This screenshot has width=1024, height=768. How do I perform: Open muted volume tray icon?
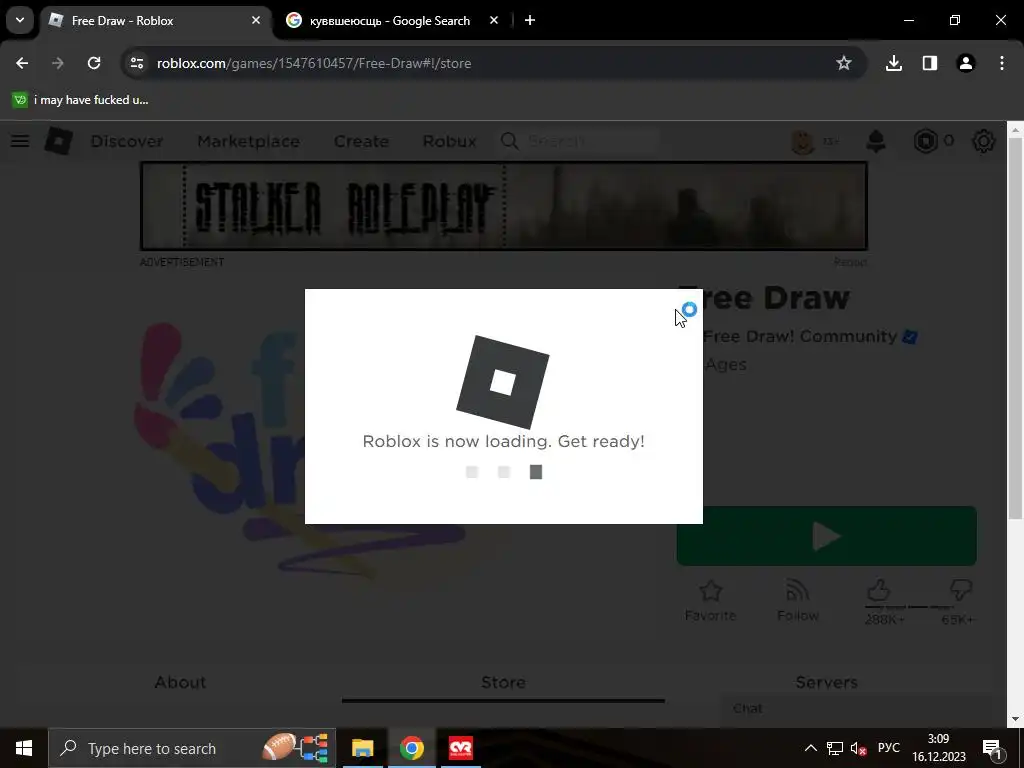coord(859,748)
